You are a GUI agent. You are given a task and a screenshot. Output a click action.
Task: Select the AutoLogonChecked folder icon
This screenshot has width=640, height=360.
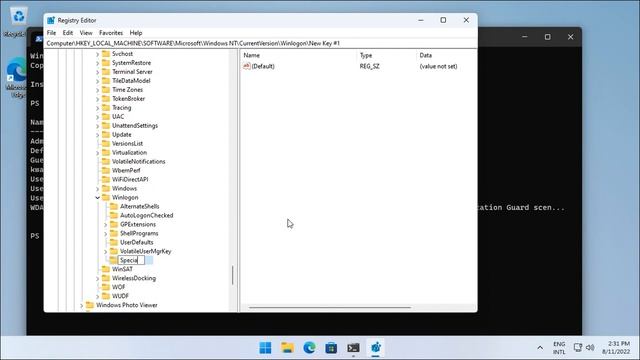[114, 215]
